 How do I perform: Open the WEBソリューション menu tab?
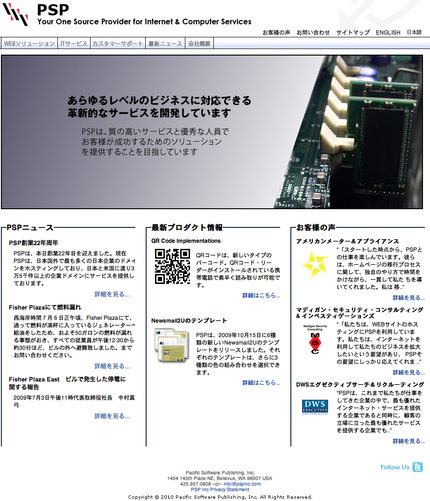point(29,44)
